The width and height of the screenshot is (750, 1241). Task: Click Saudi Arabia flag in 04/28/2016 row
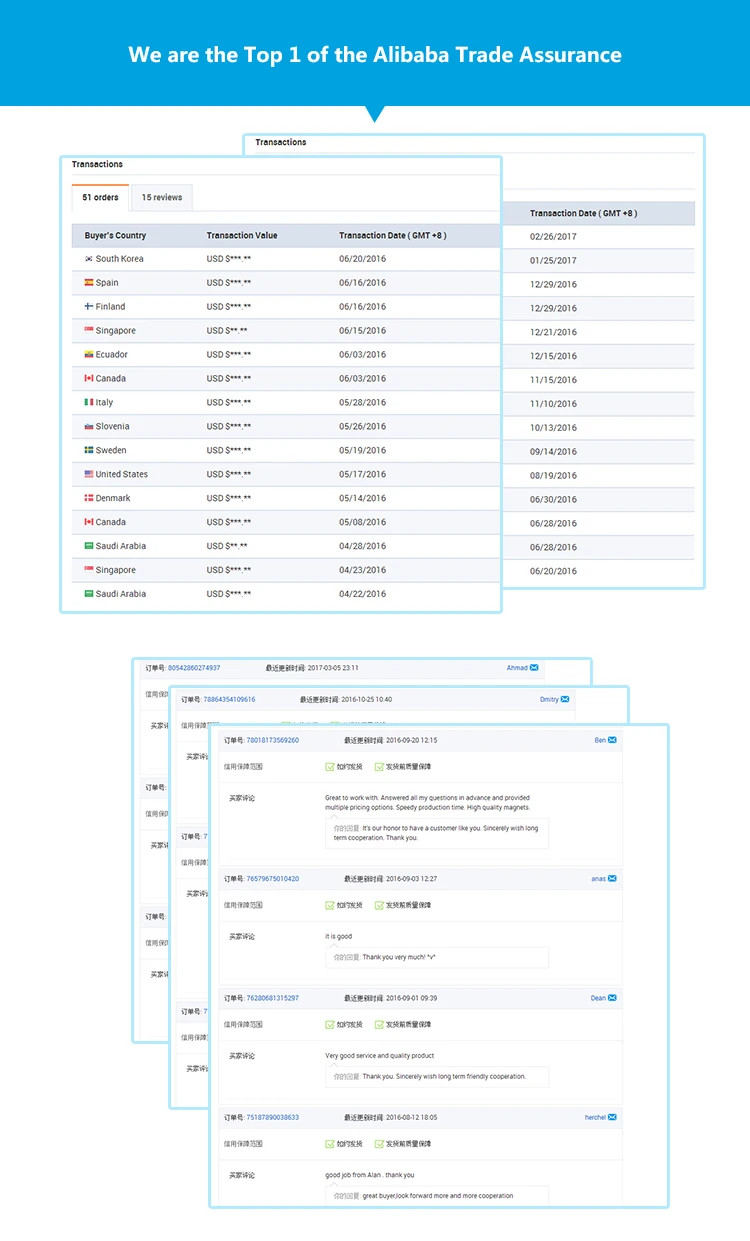pos(89,546)
